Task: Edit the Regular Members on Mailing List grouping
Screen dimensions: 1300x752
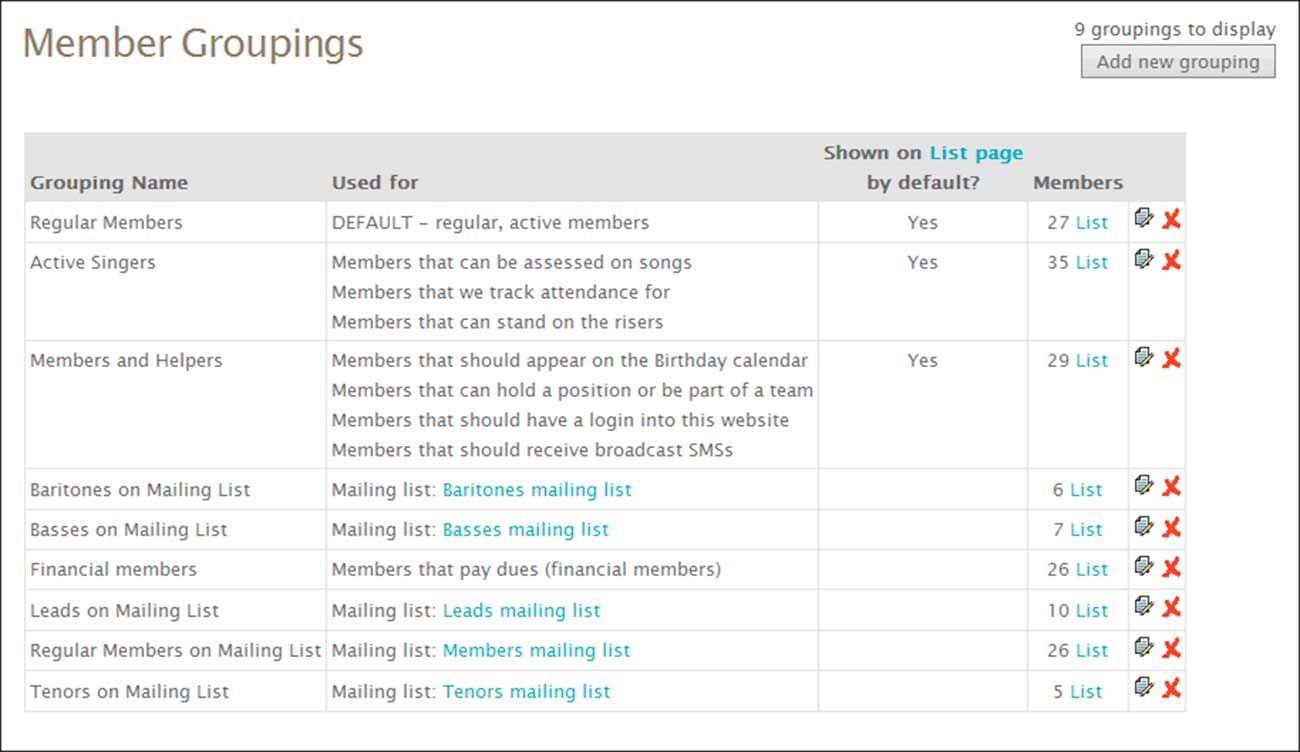Action: [1144, 648]
